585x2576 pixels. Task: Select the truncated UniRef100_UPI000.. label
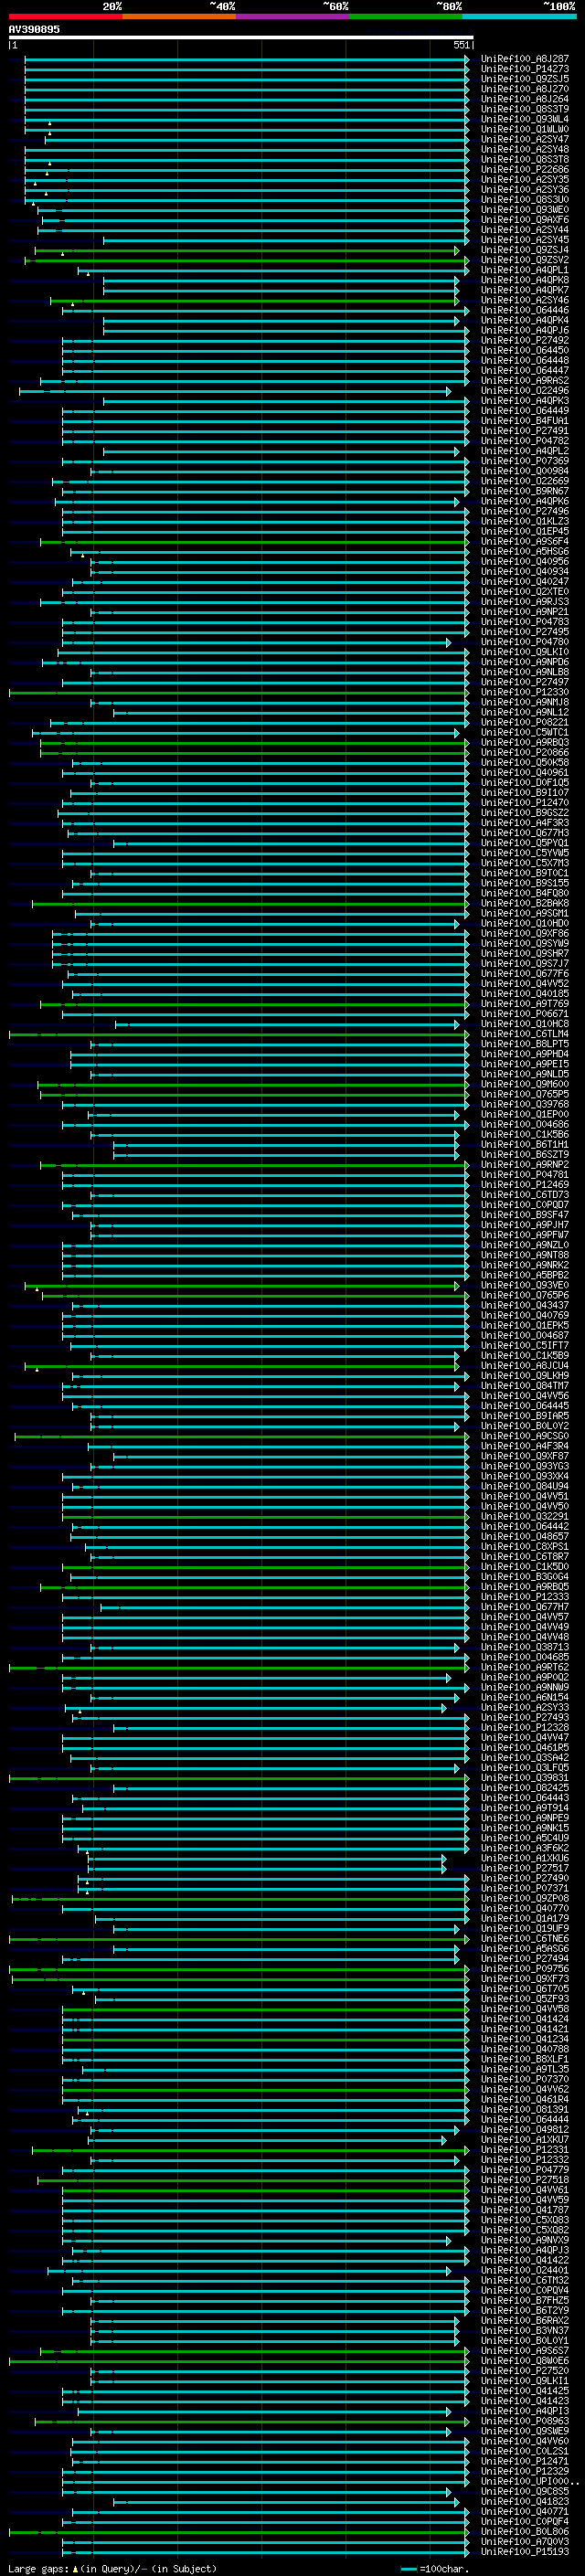click(530, 2481)
